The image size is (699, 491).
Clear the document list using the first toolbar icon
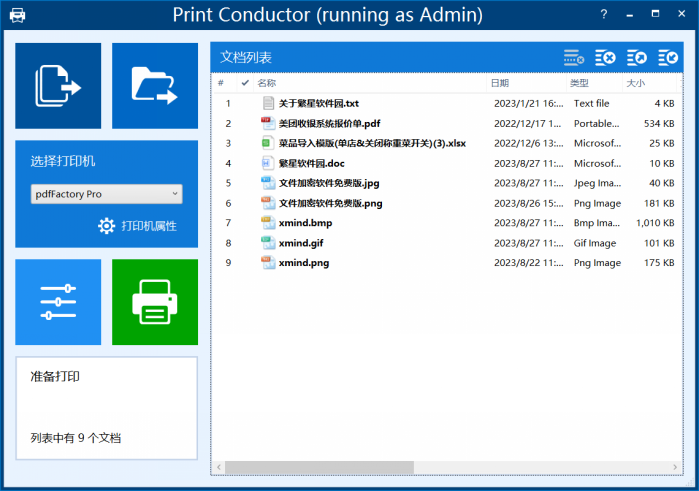[x=574, y=58]
